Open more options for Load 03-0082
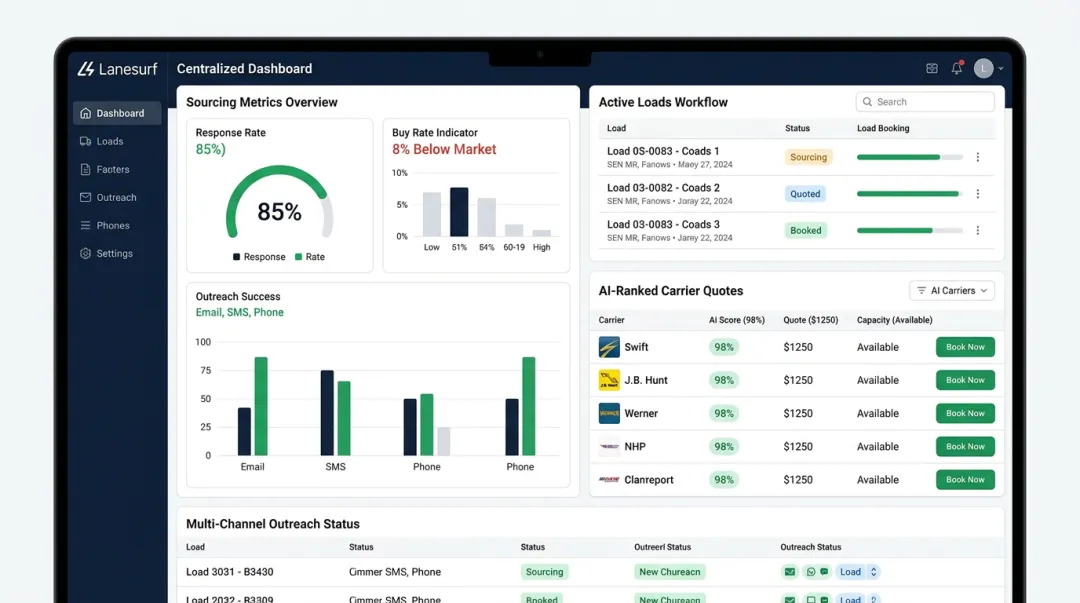Viewport: 1080px width, 603px height. point(977,194)
